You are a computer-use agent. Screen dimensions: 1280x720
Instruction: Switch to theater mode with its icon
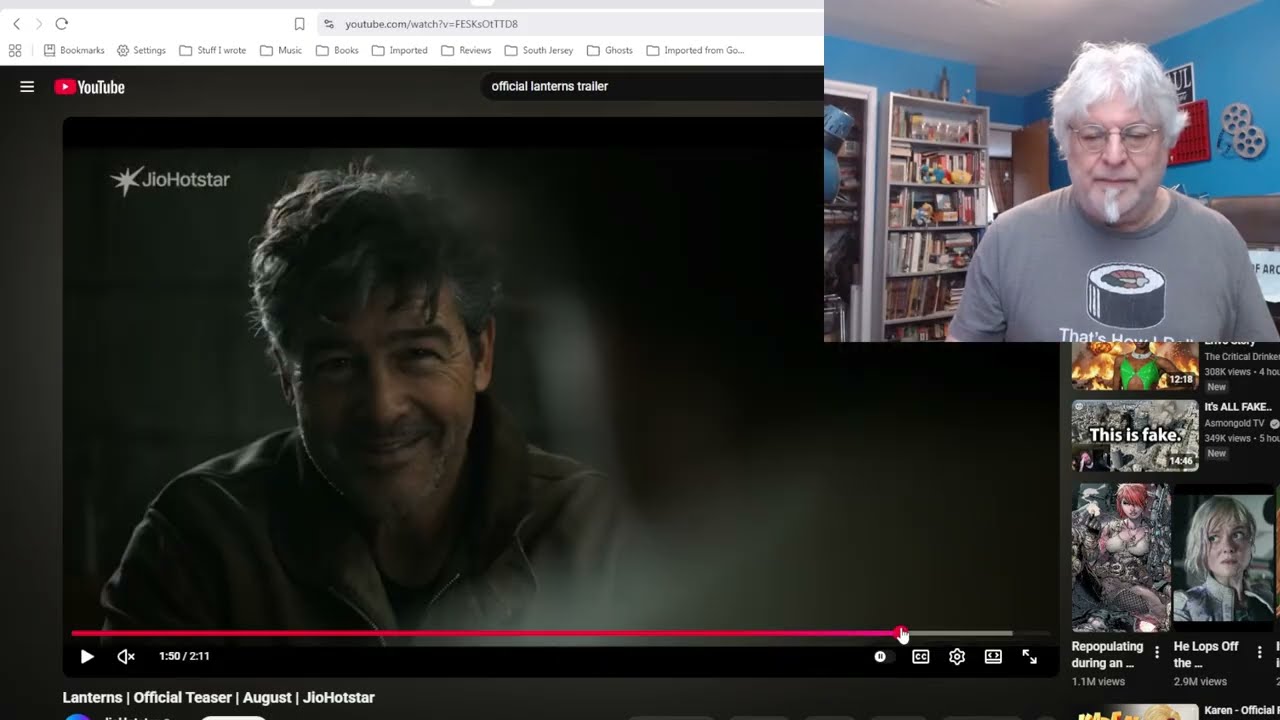tap(993, 657)
